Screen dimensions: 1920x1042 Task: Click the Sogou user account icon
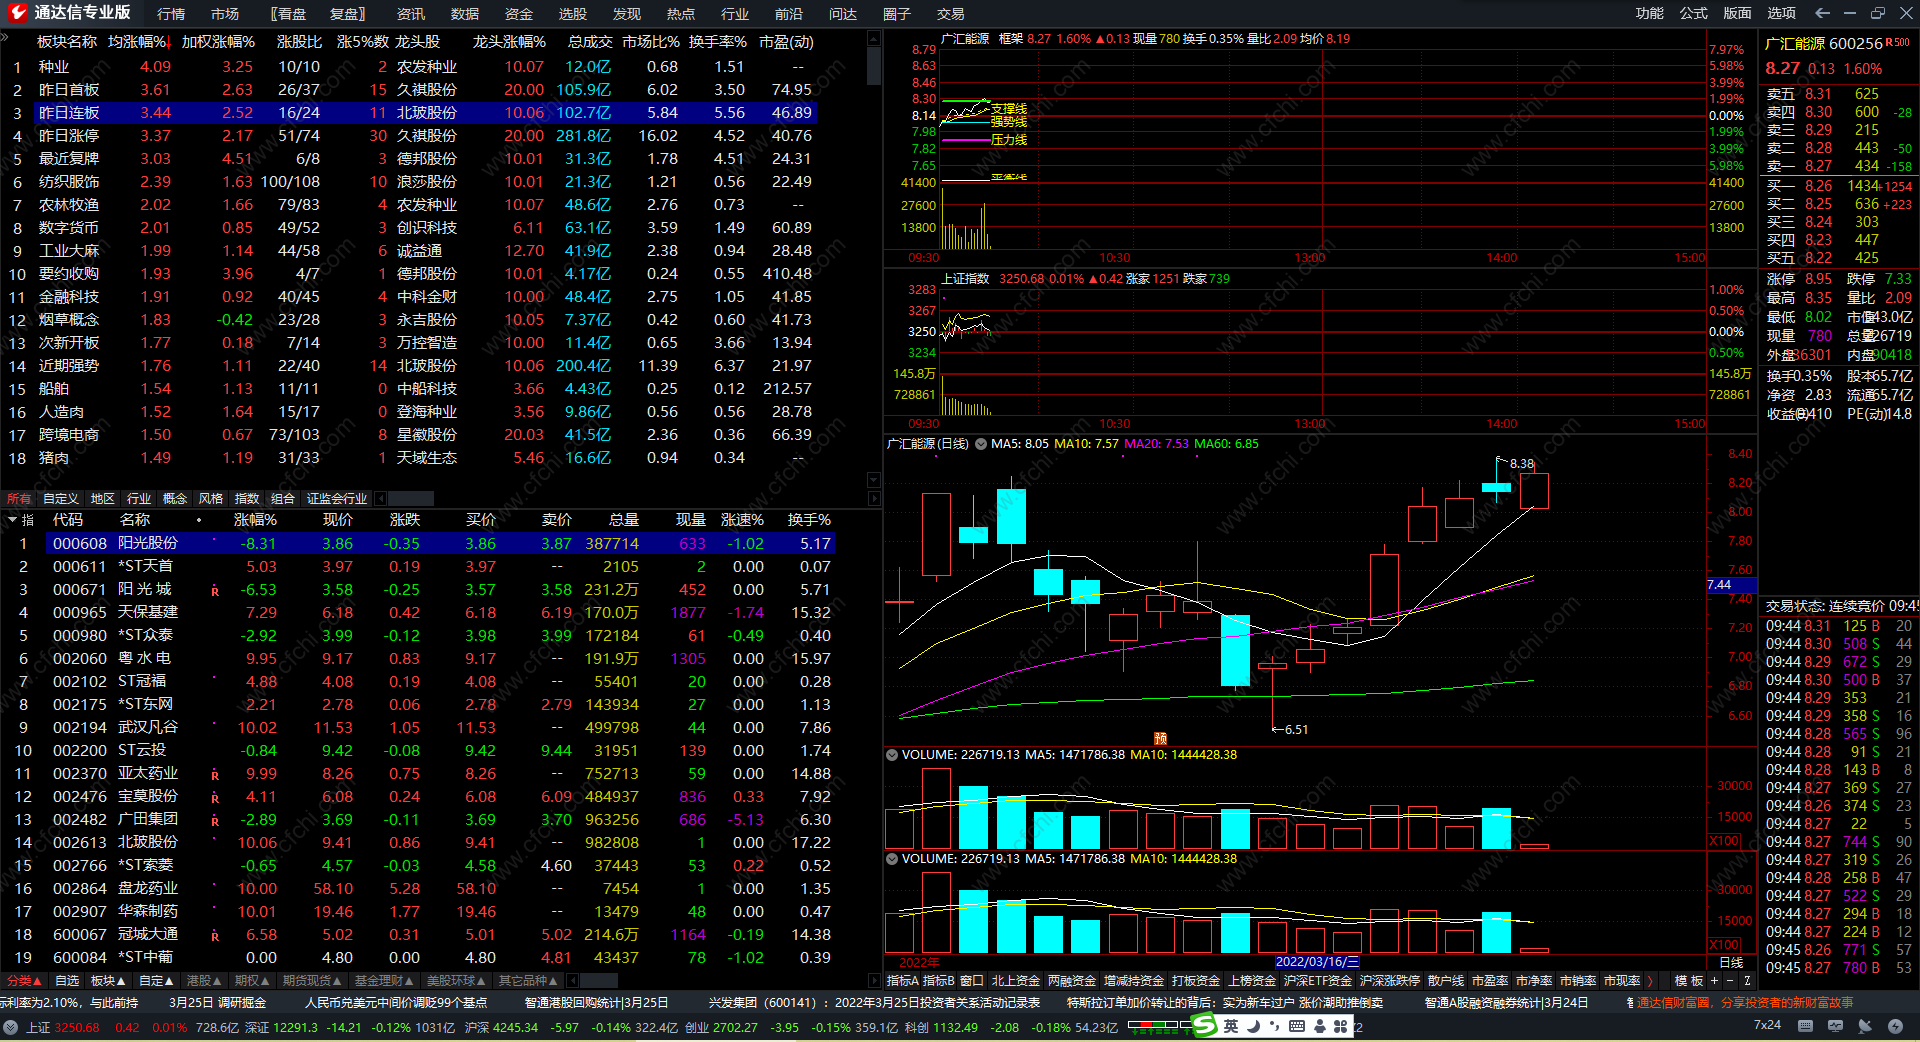(1320, 1026)
